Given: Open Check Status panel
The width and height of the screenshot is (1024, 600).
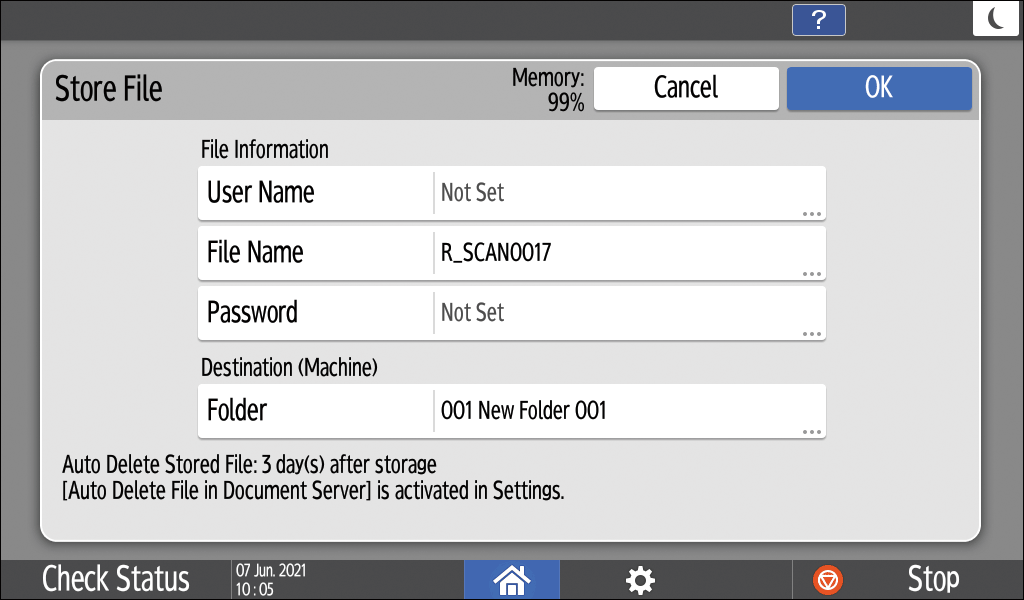Looking at the screenshot, I should point(115,579).
